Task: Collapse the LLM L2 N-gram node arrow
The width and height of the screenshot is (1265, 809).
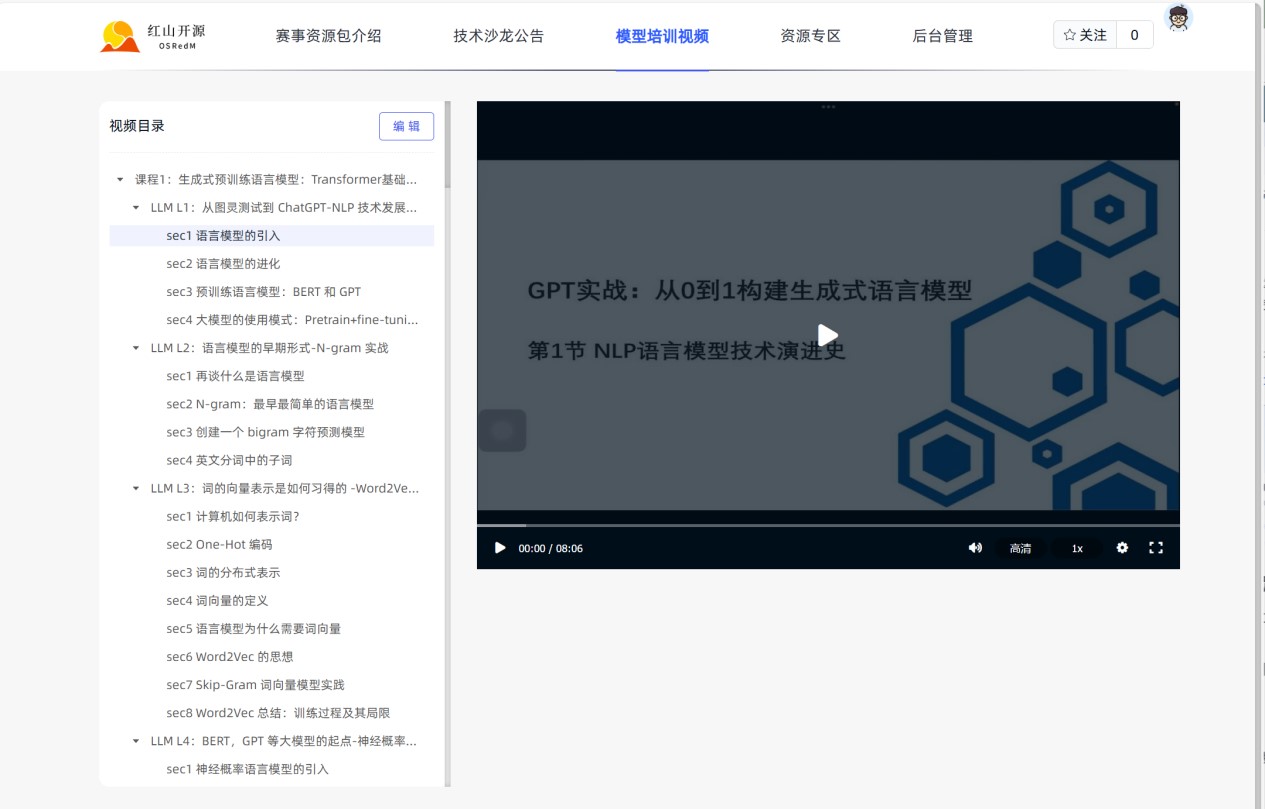Action: [x=136, y=348]
